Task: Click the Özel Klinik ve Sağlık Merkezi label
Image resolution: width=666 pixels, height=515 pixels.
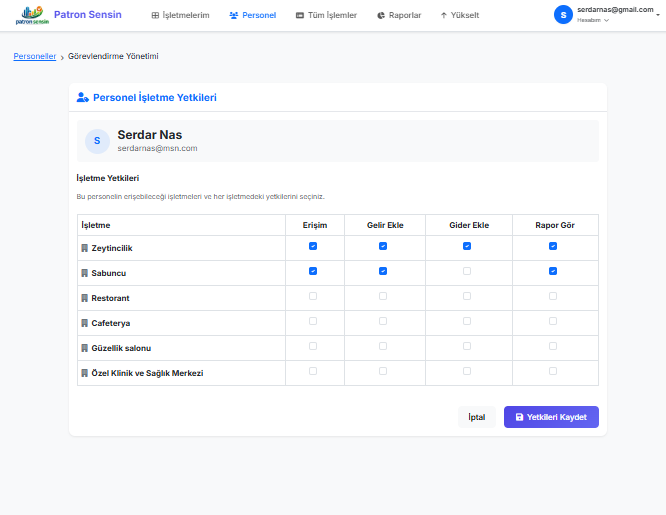Action: pos(147,373)
